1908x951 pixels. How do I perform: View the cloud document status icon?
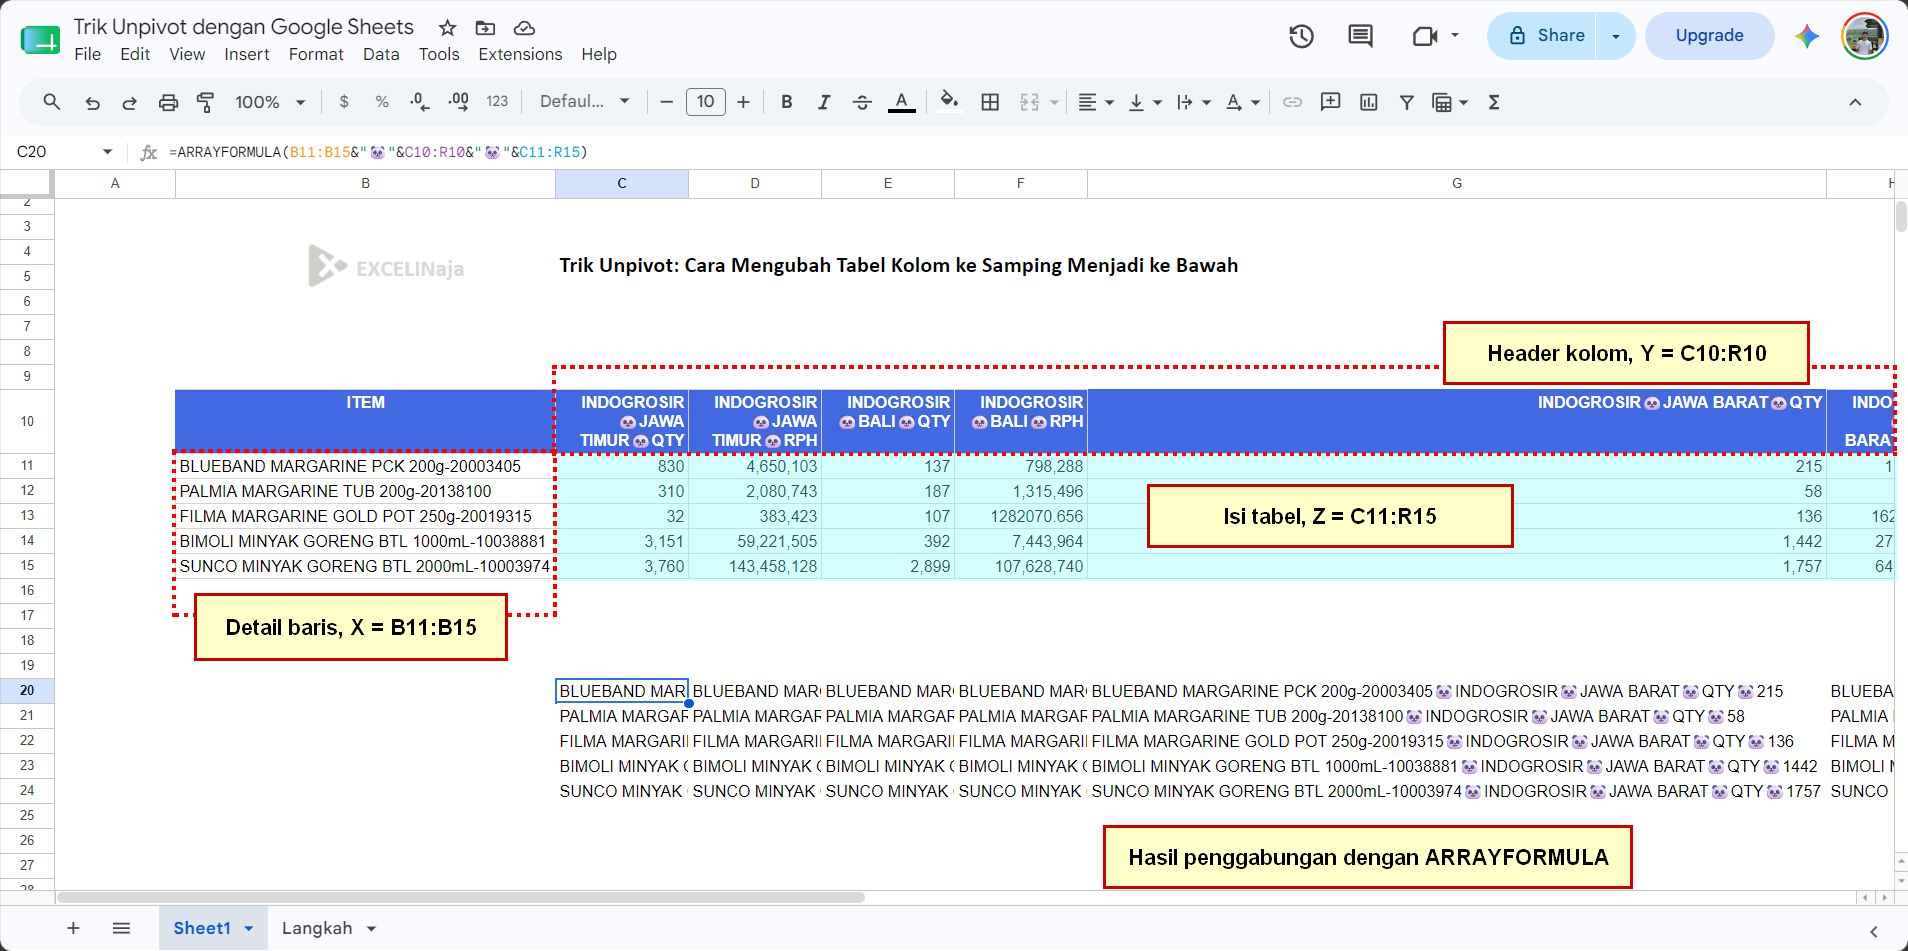[x=524, y=28]
